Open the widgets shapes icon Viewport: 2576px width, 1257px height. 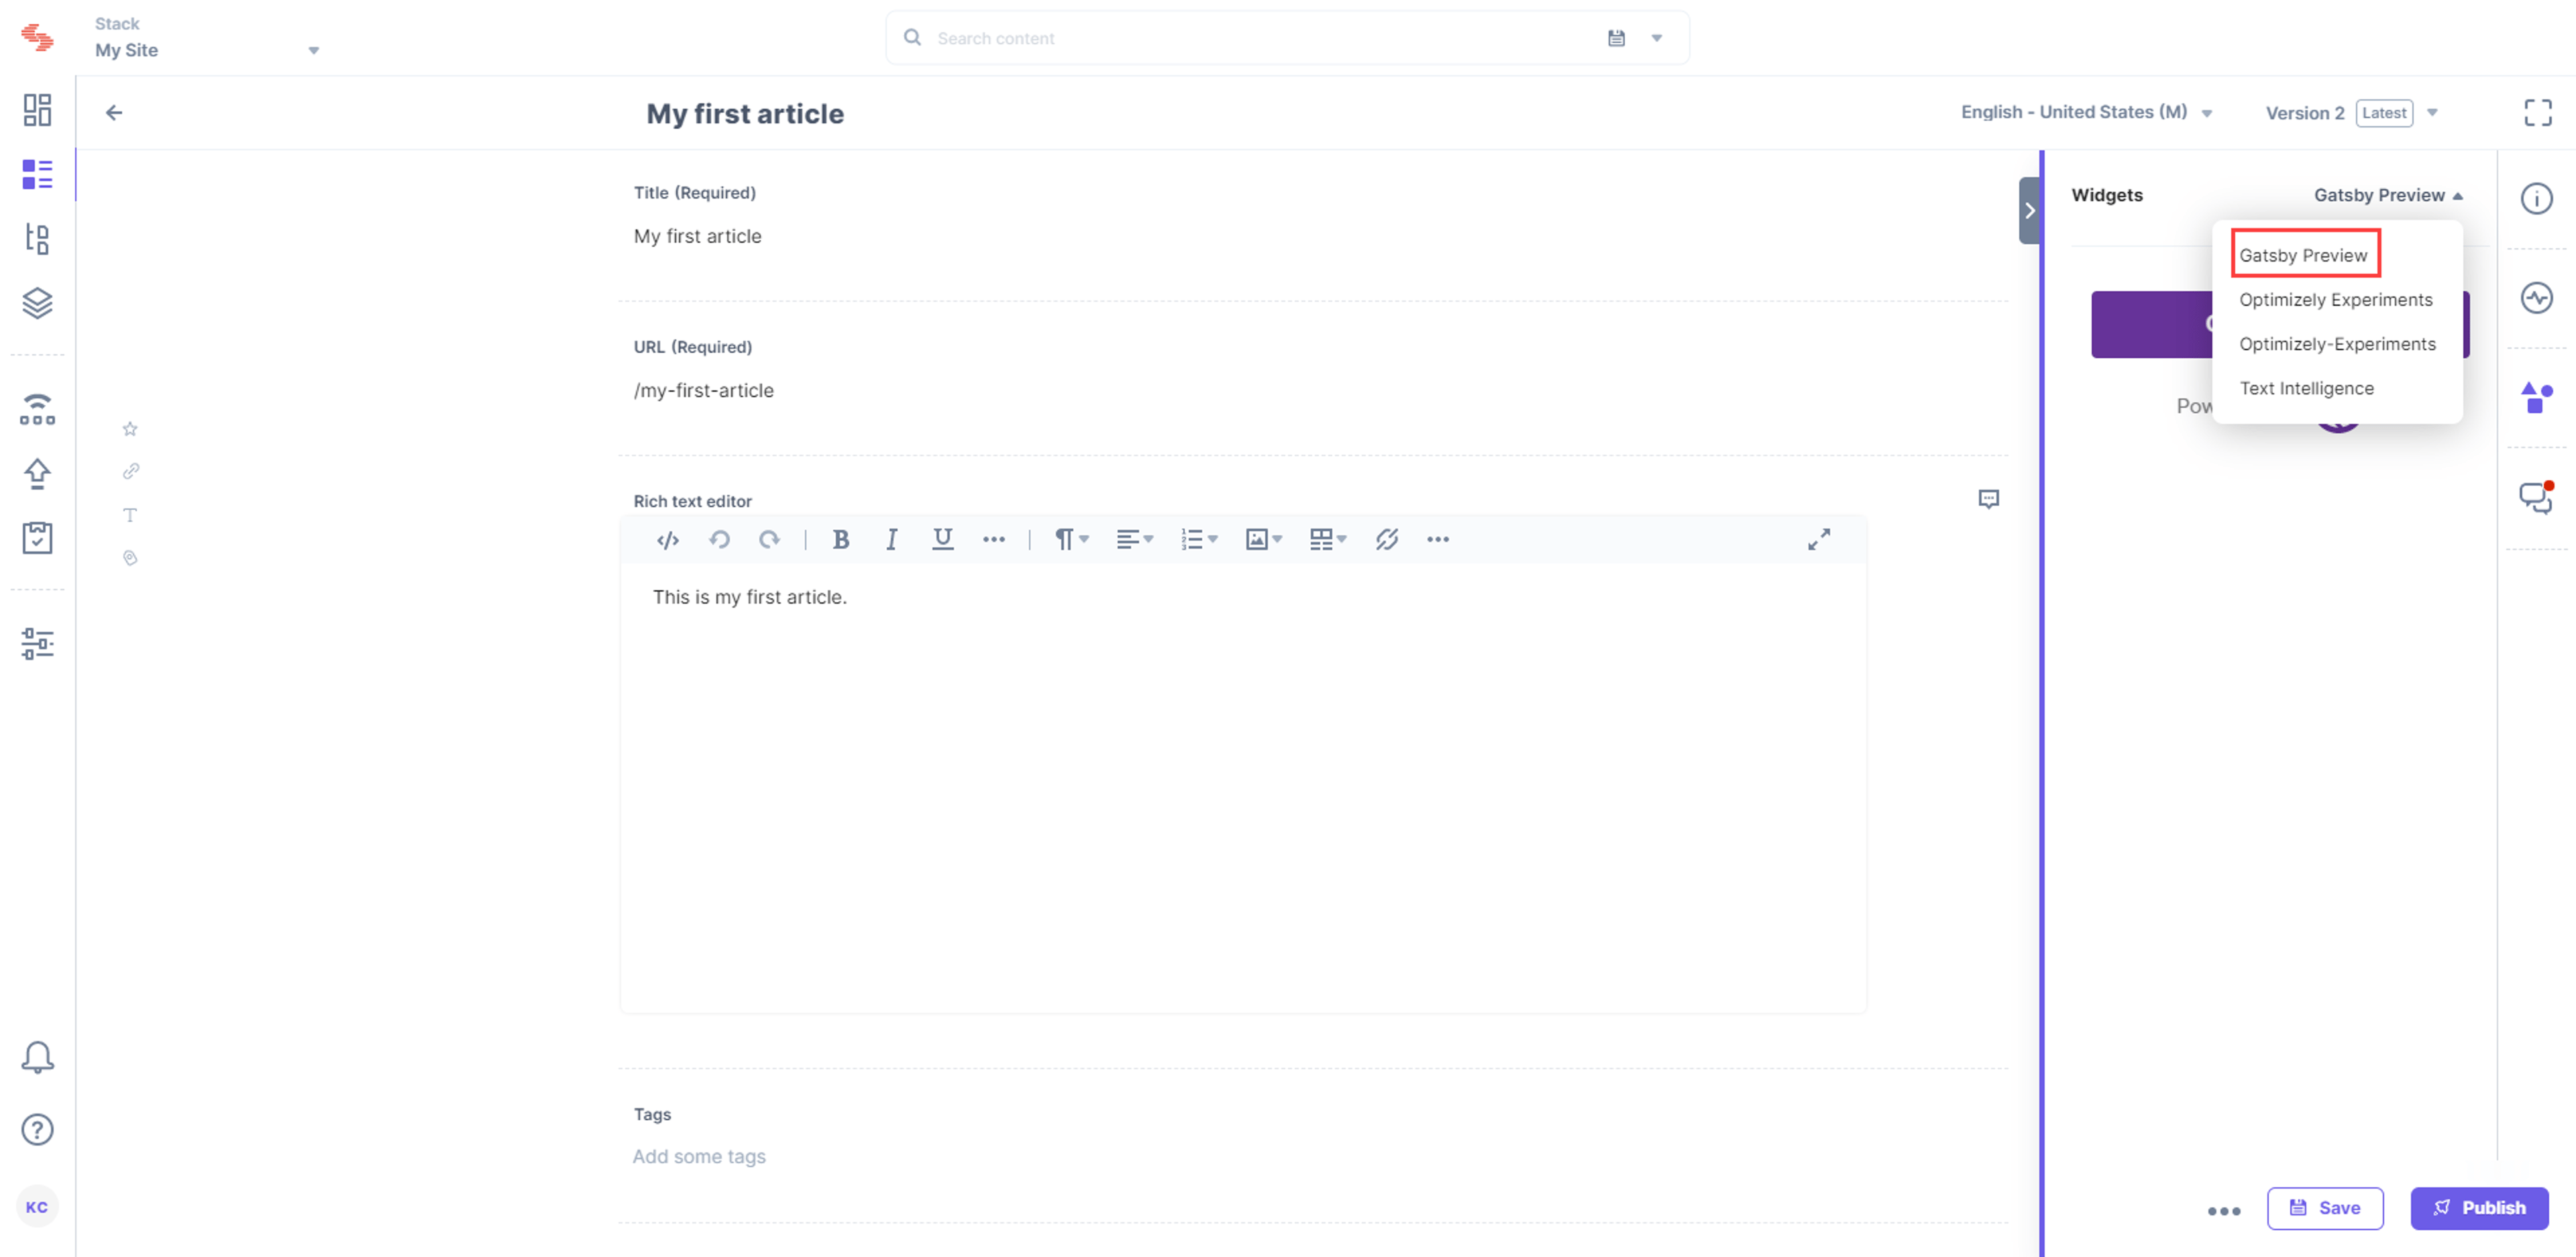[2536, 397]
